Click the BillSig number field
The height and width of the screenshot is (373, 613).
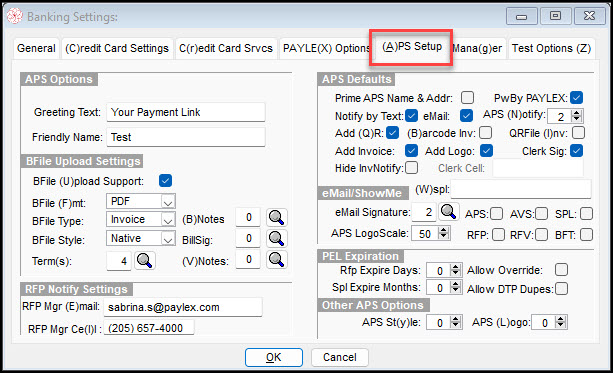point(248,238)
